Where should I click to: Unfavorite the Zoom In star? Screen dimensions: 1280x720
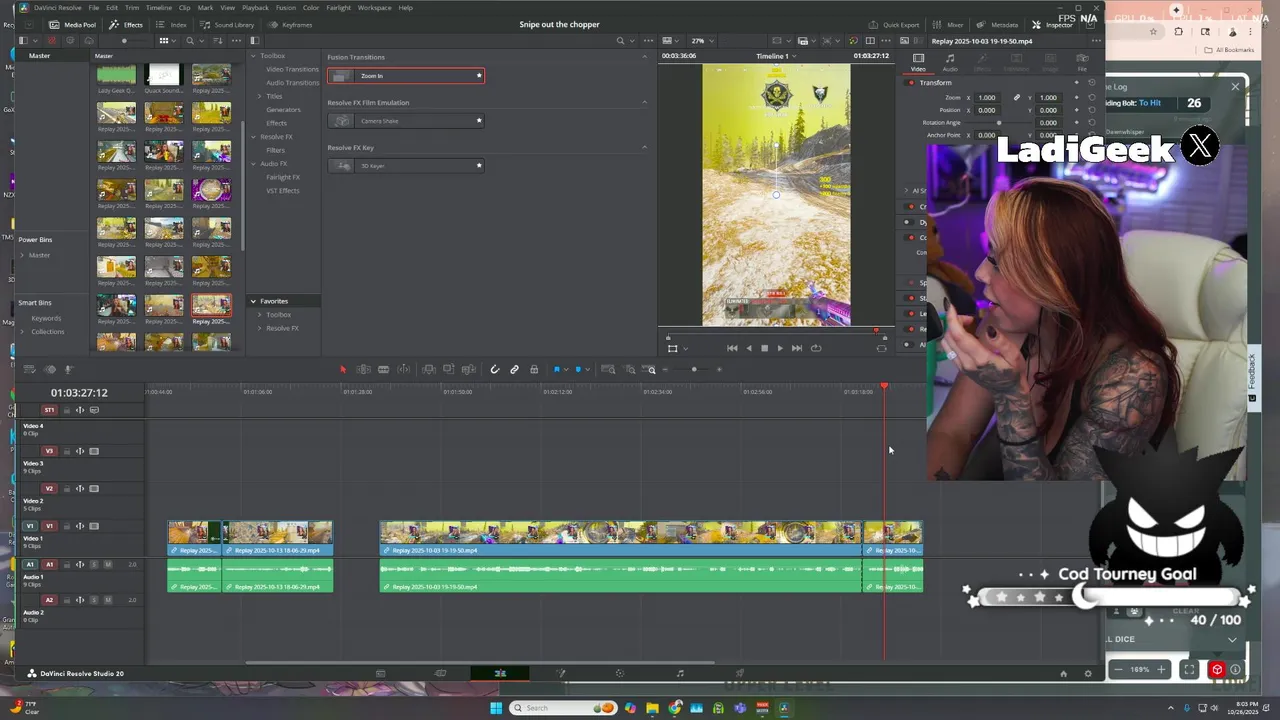pyautogui.click(x=479, y=76)
